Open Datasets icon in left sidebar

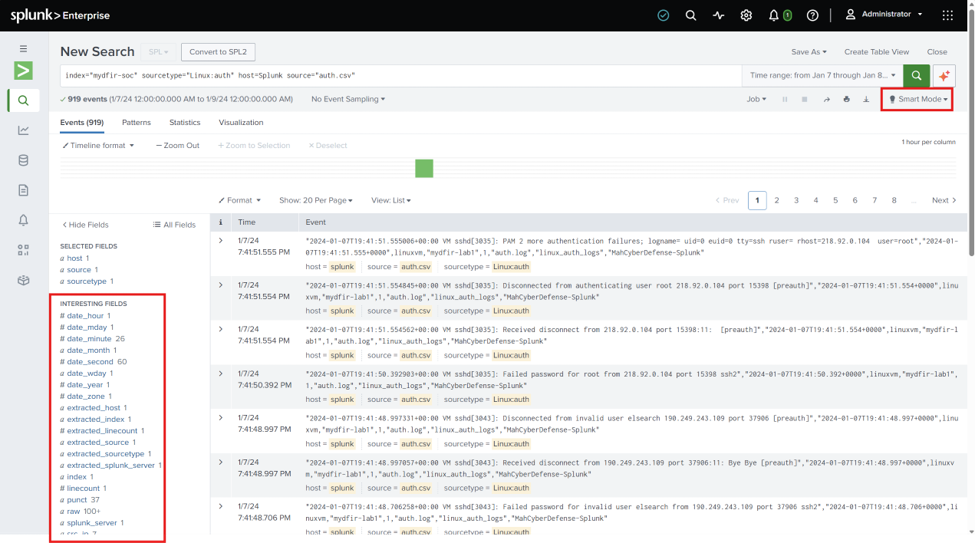click(x=23, y=160)
